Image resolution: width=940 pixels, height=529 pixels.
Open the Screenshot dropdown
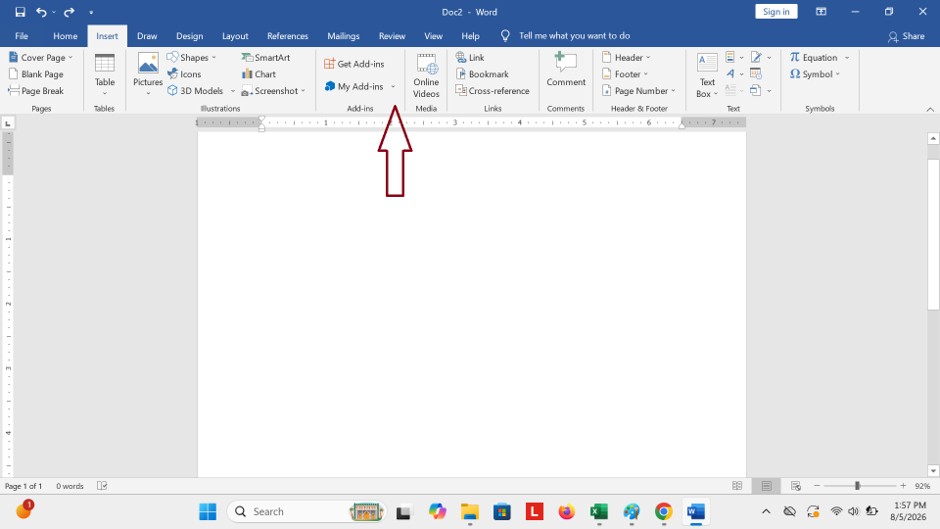[x=273, y=91]
